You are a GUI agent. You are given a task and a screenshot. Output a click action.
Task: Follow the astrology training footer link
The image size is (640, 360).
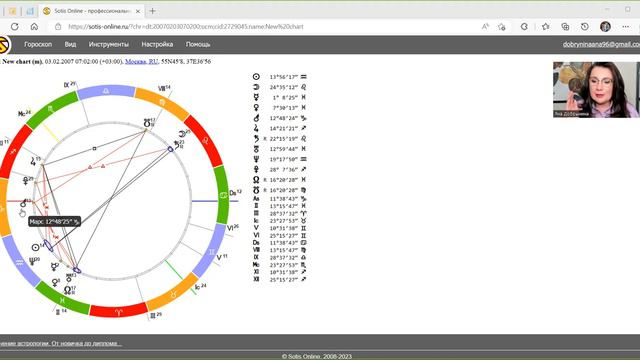pyautogui.click(x=60, y=343)
